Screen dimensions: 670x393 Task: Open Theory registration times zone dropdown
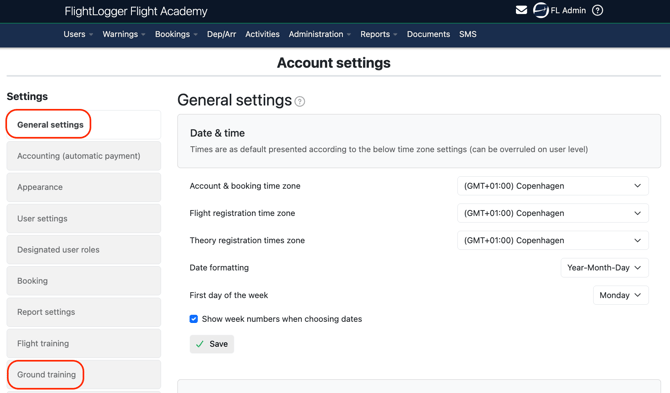(552, 240)
